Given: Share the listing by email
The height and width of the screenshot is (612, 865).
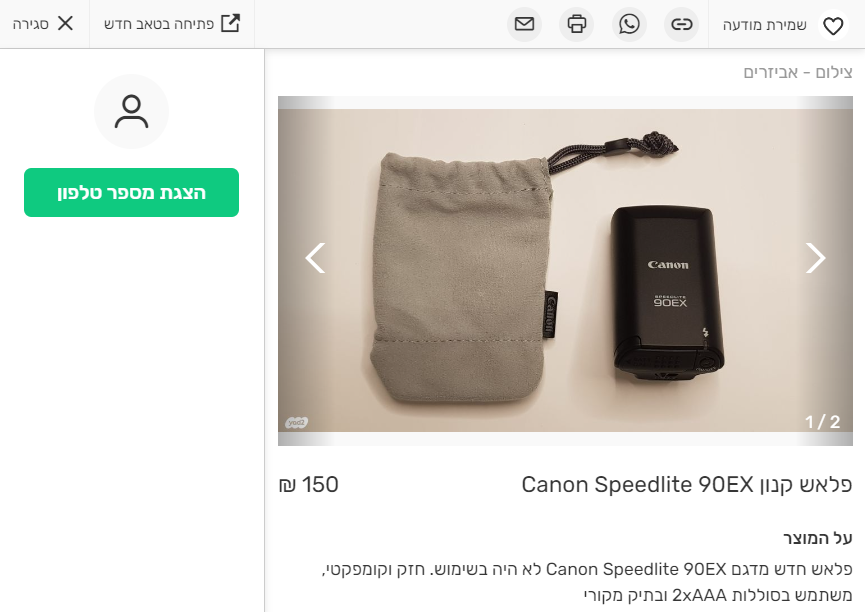Looking at the screenshot, I should 524,23.
